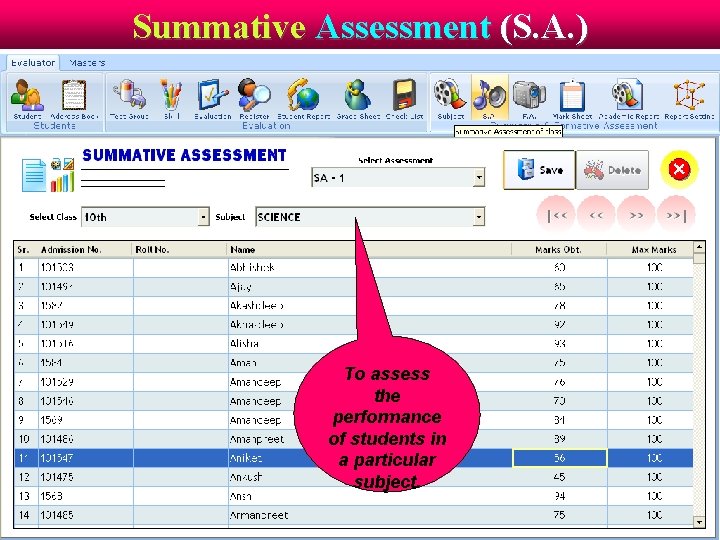Click admission number 1569
The height and width of the screenshot is (540, 720).
point(51,420)
